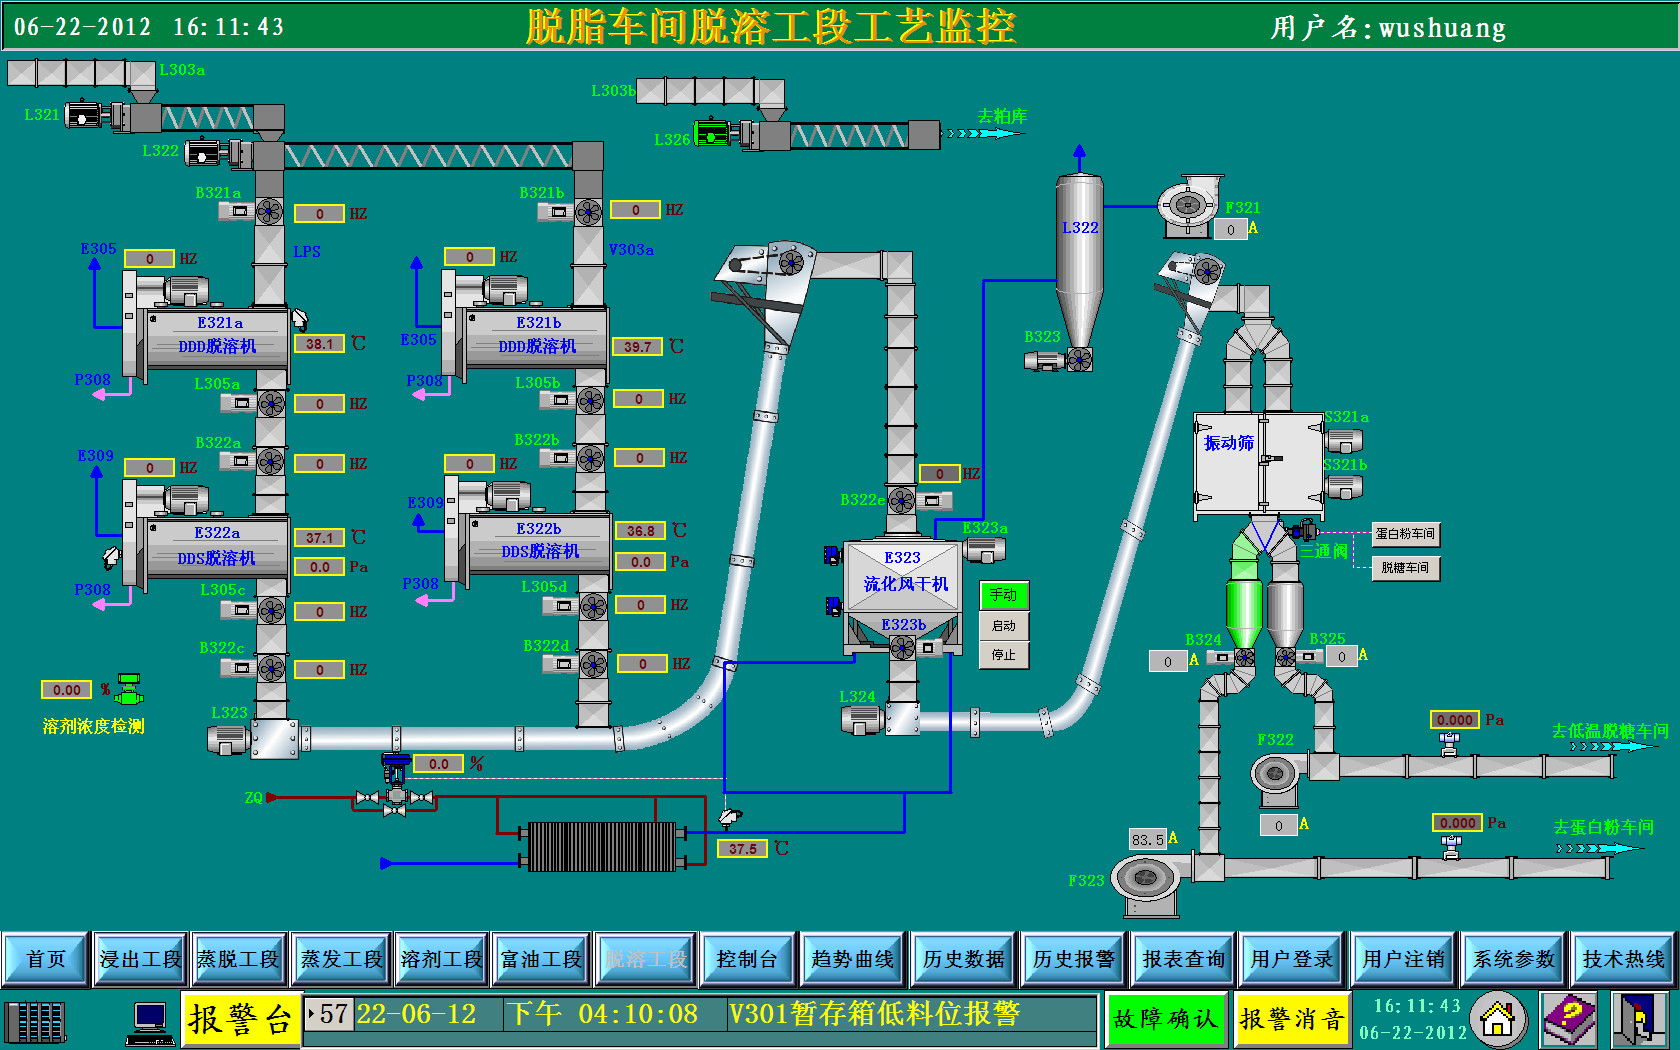The width and height of the screenshot is (1680, 1050).
Task: Click the B324 airlock valve icon
Action: tap(1244, 657)
